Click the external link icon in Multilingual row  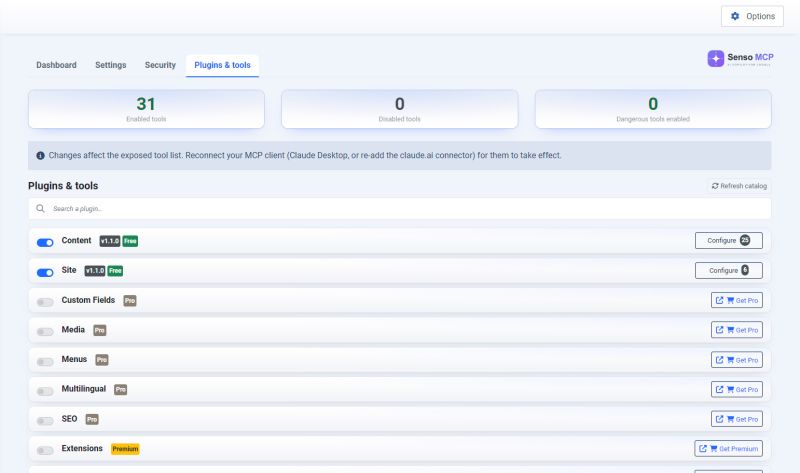tap(719, 390)
